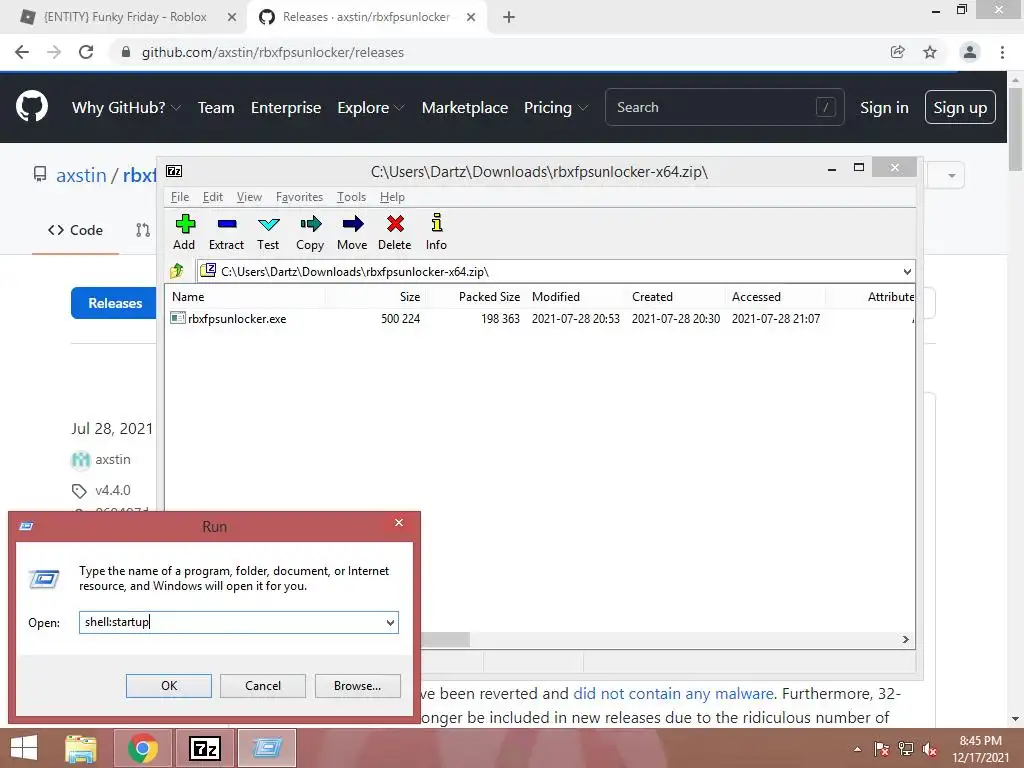This screenshot has height=768, width=1024.
Task: Open the Action Center flag tray icon
Action: [x=881, y=749]
